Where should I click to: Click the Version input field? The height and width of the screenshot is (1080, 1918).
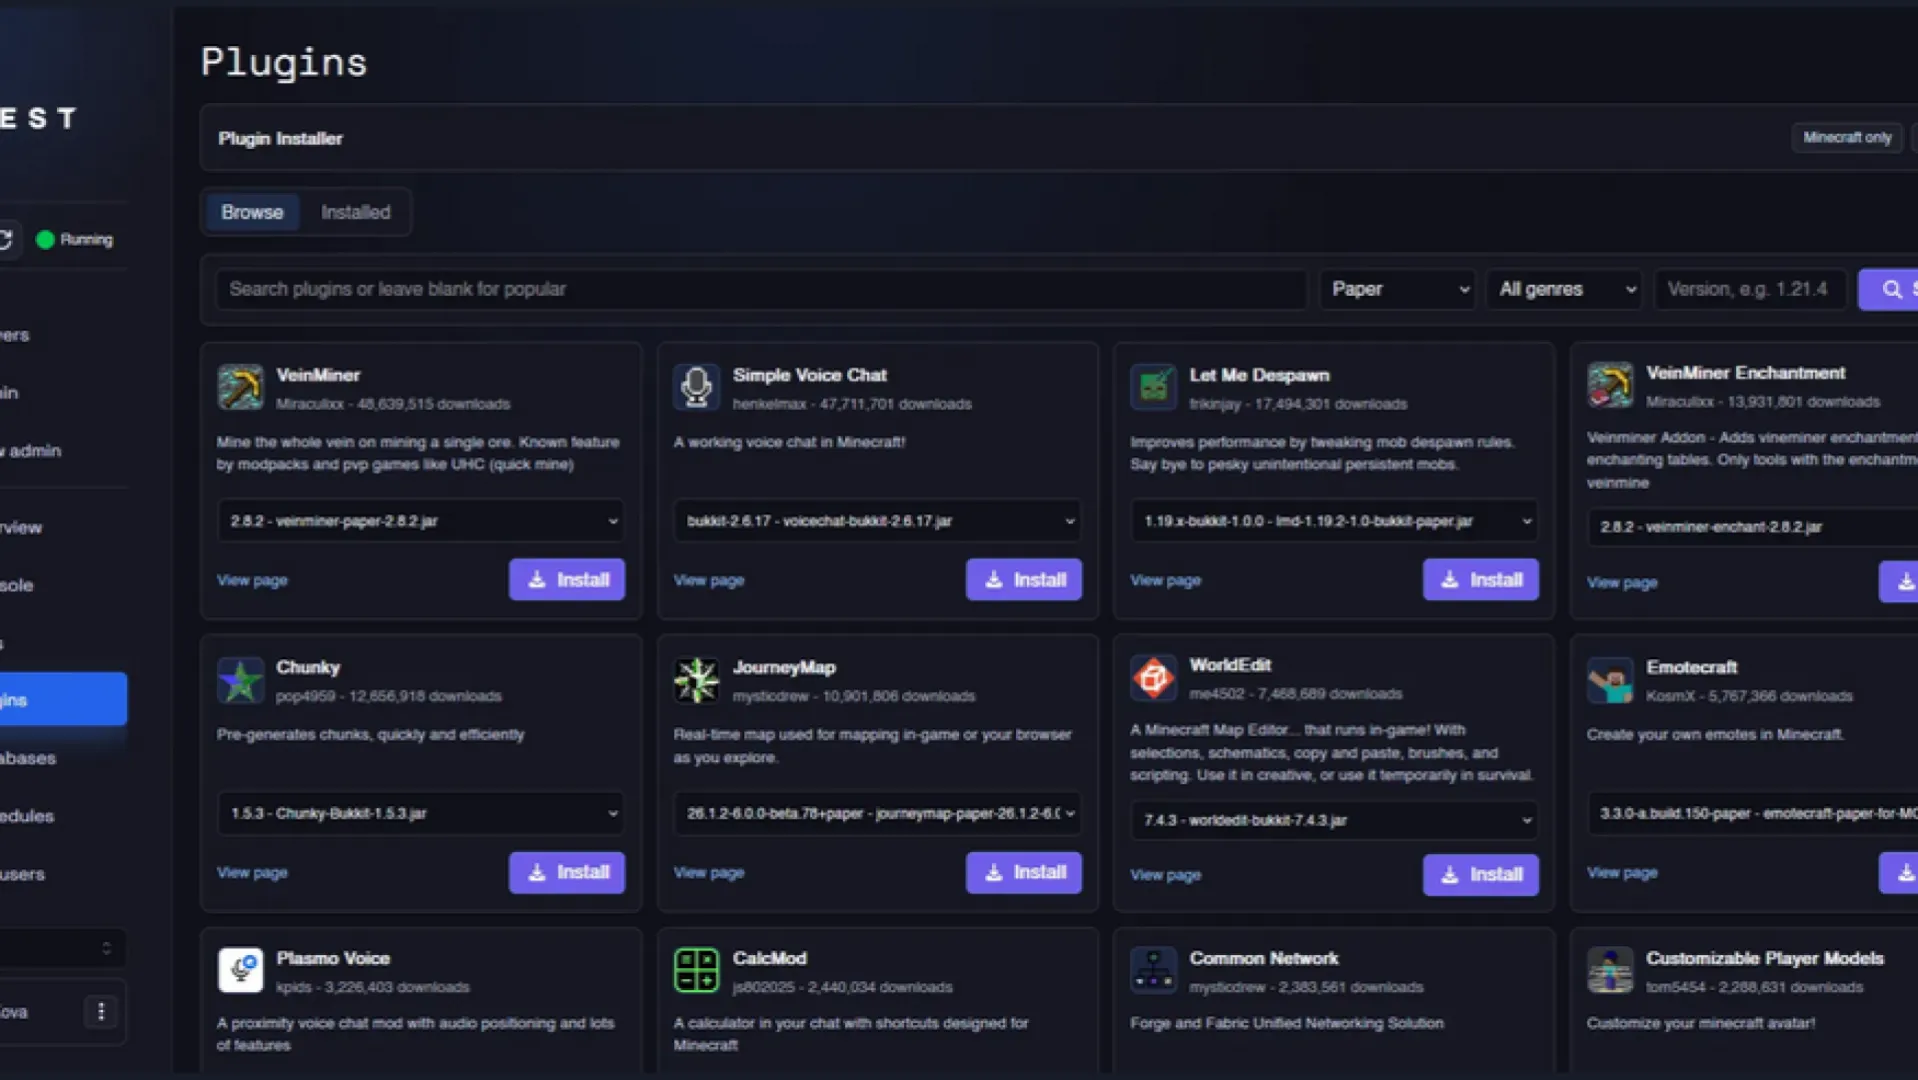[1750, 289]
